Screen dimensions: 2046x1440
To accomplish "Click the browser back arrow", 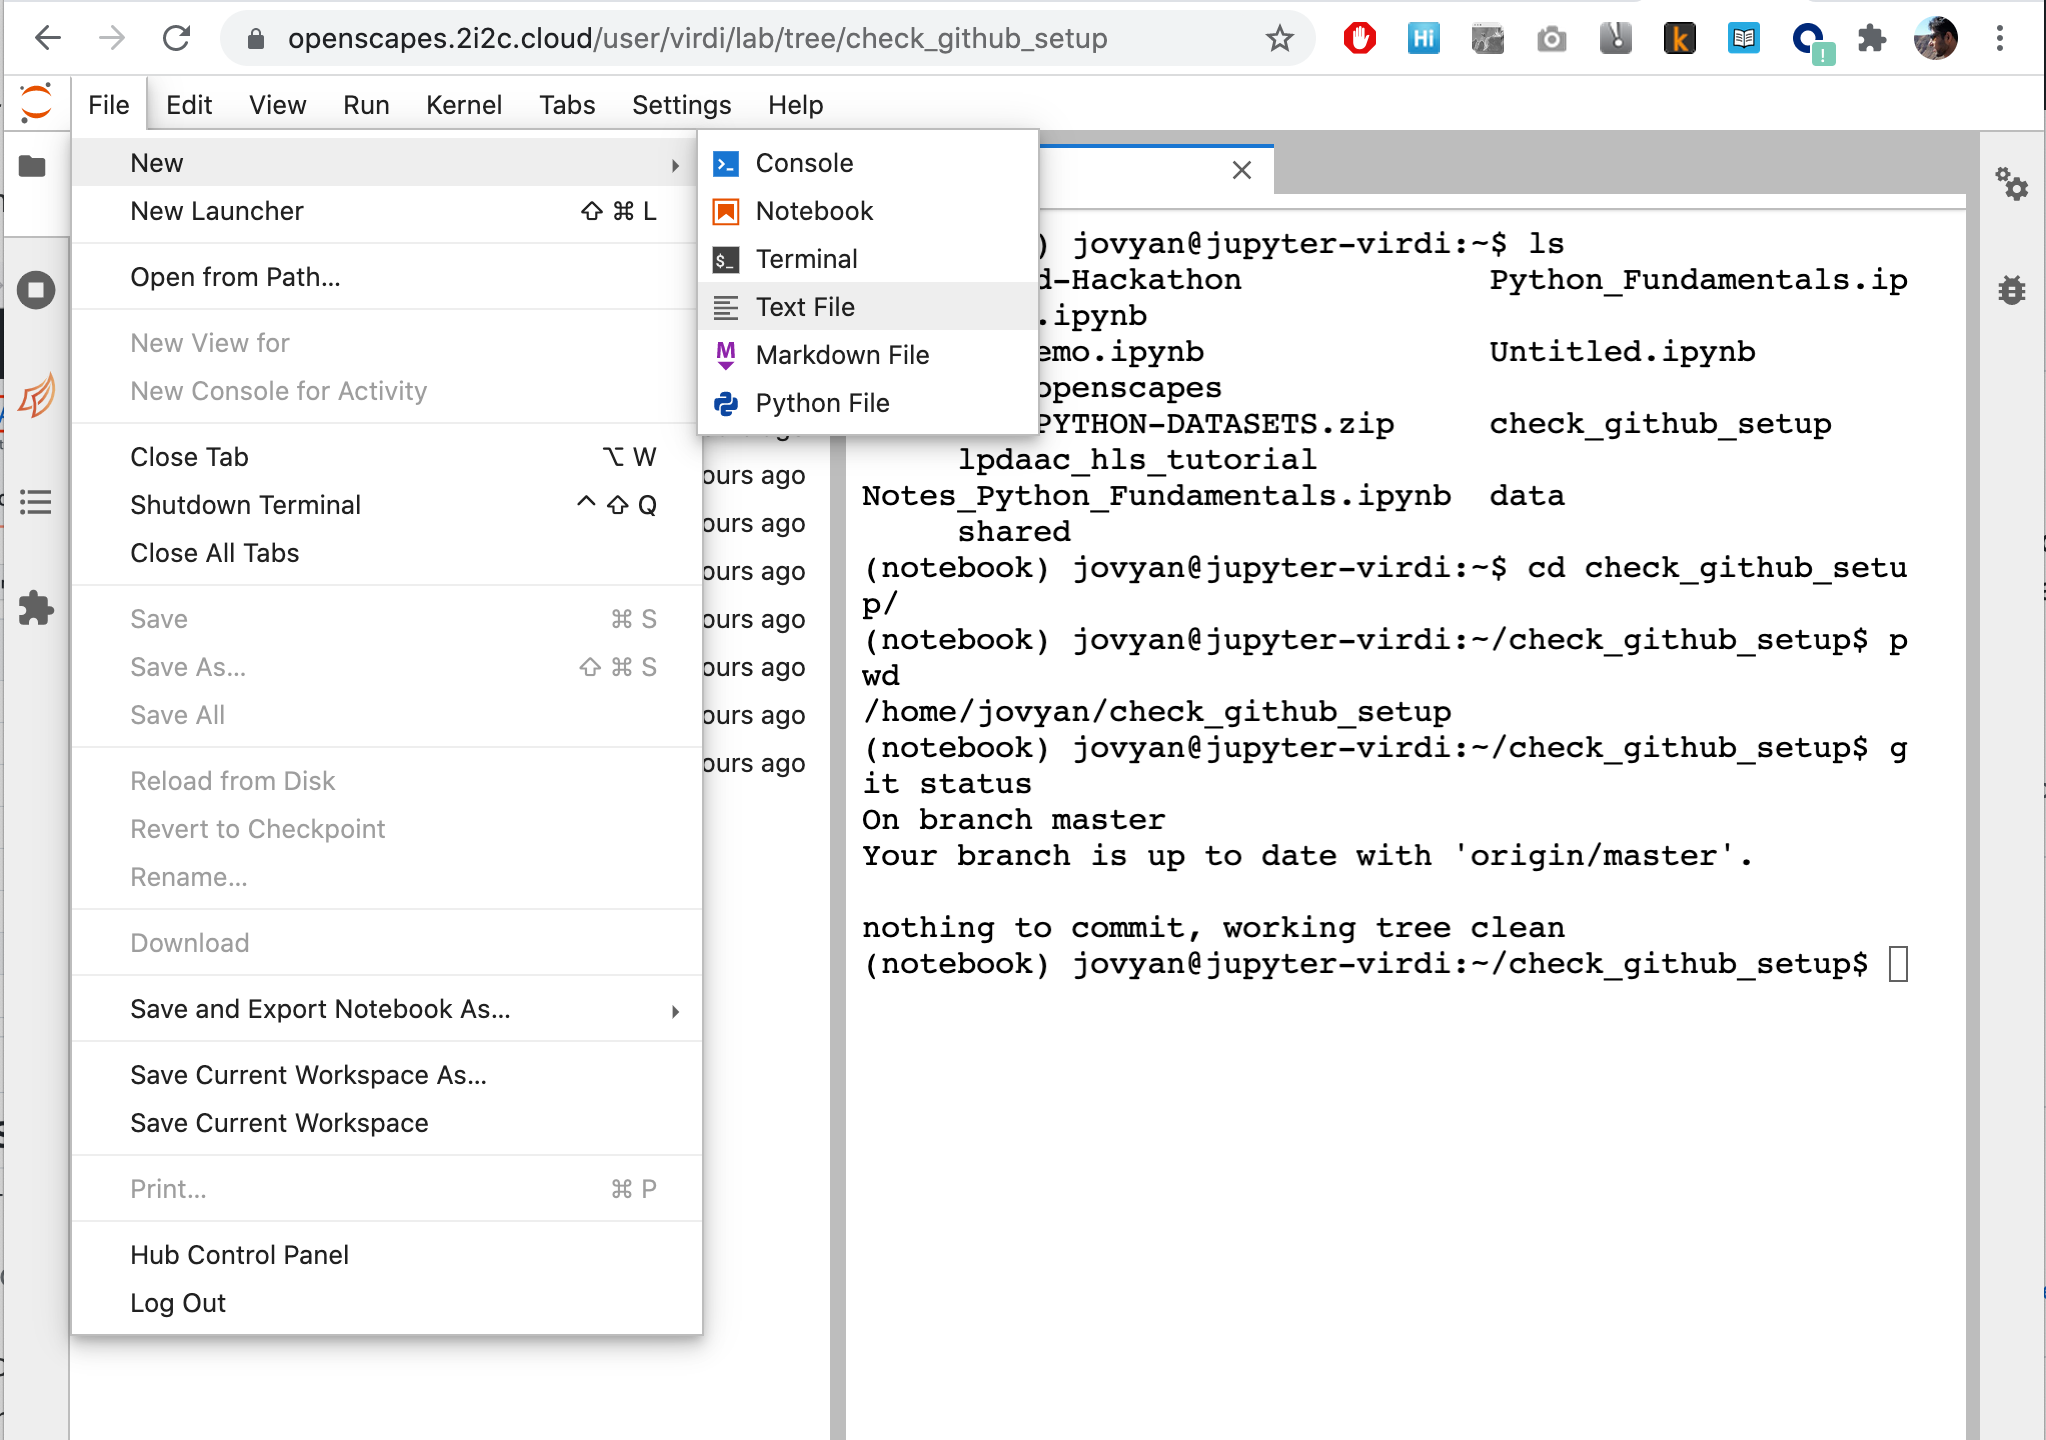I will pyautogui.click(x=49, y=38).
